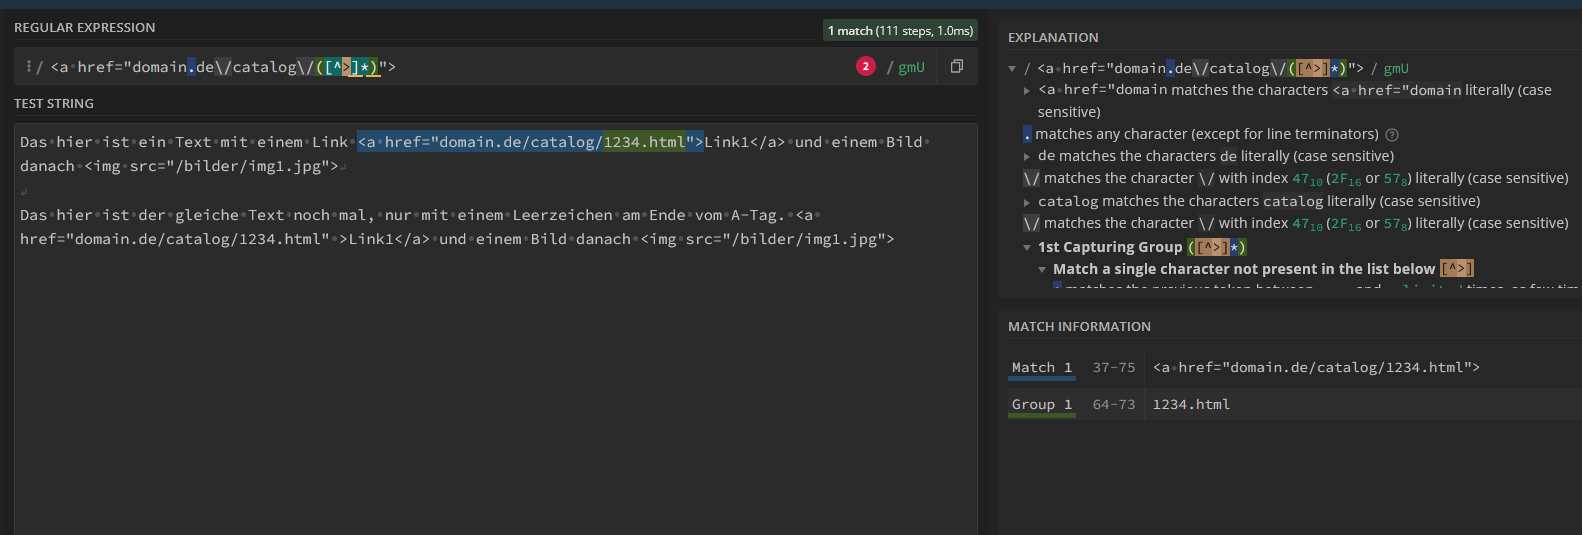Copy the regex using the clipboard icon
Screen dimensions: 1582x535
click(x=957, y=66)
